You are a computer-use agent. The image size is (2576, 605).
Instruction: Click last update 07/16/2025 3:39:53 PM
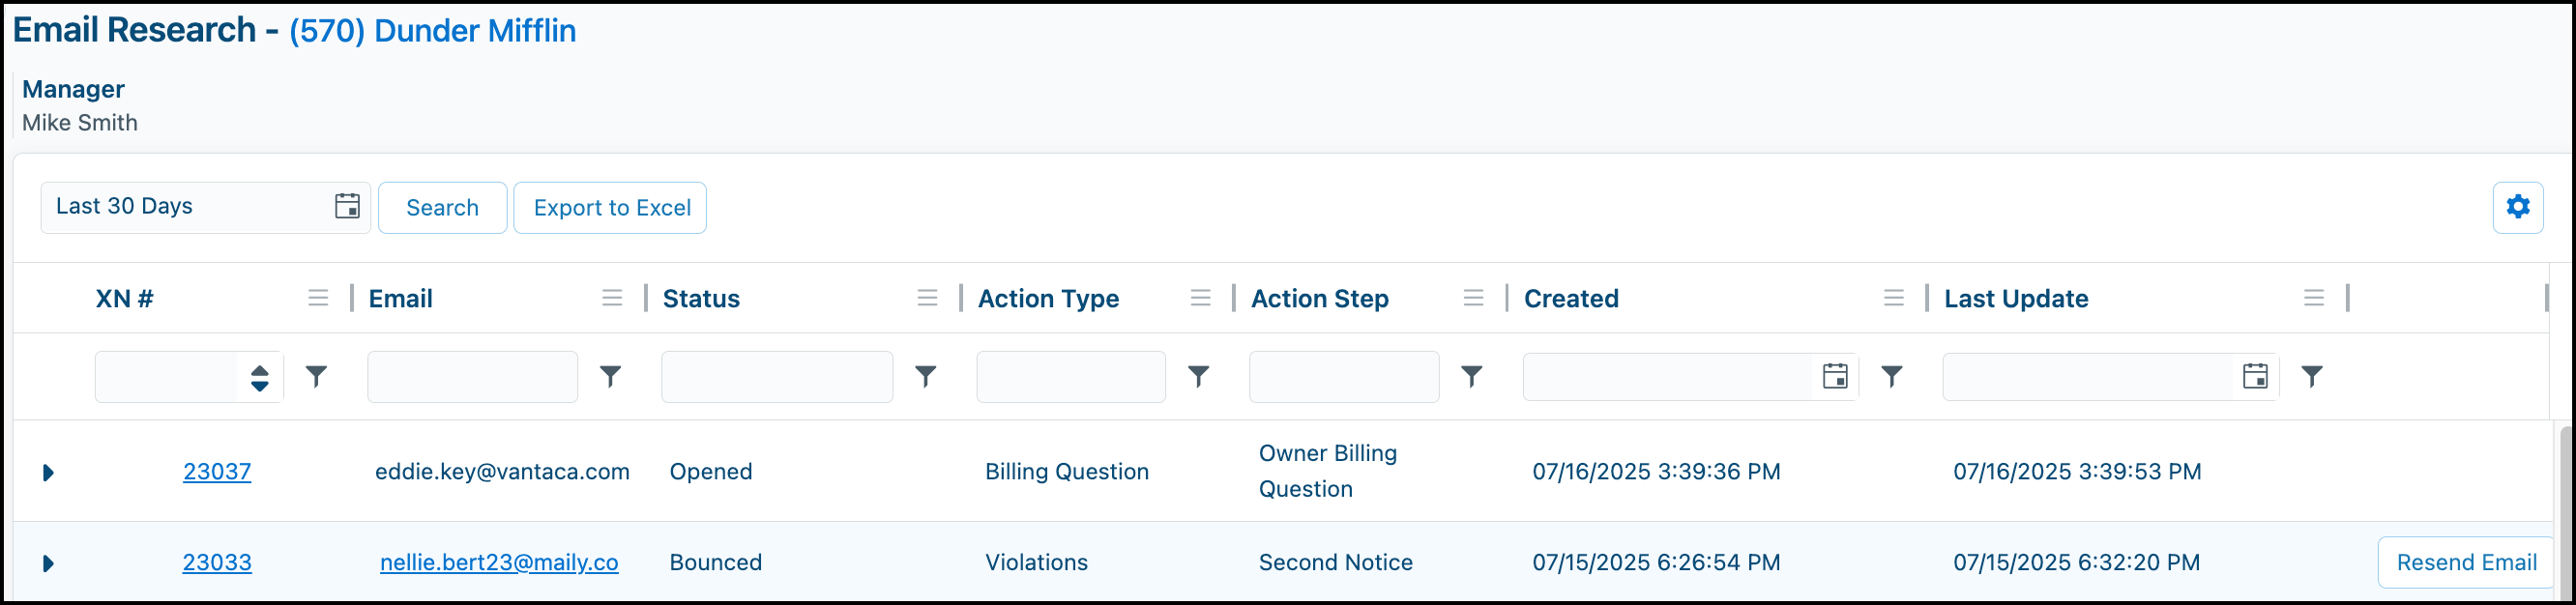(2077, 471)
